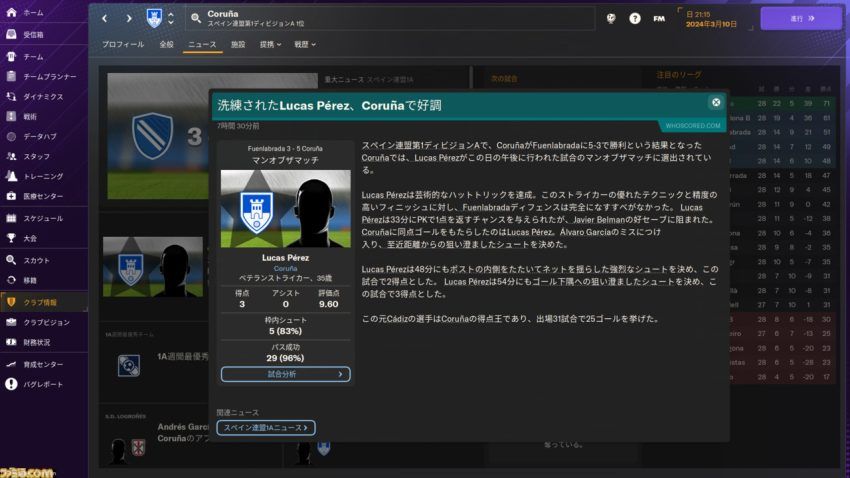Expand the 戦歴 dropdown tab
The image size is (850, 478).
click(305, 44)
